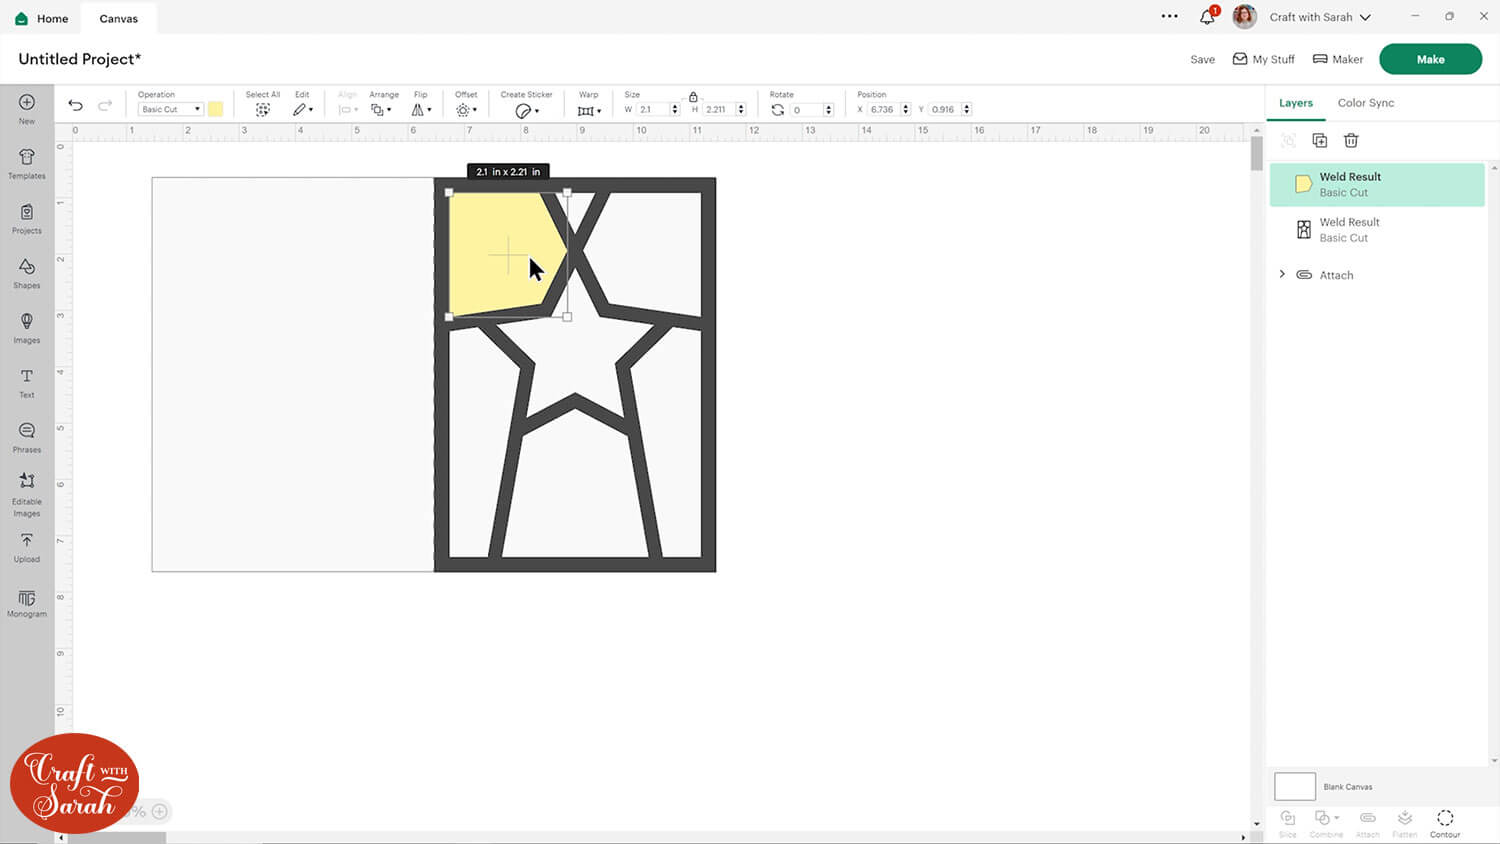Open the yellow operation color swatch

click(x=216, y=110)
